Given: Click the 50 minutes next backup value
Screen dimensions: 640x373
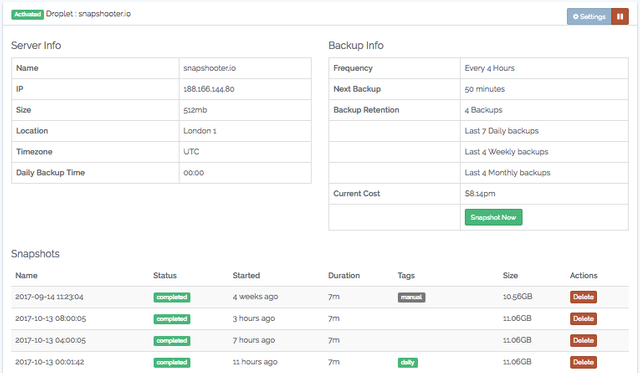Looking at the screenshot, I should pos(484,89).
